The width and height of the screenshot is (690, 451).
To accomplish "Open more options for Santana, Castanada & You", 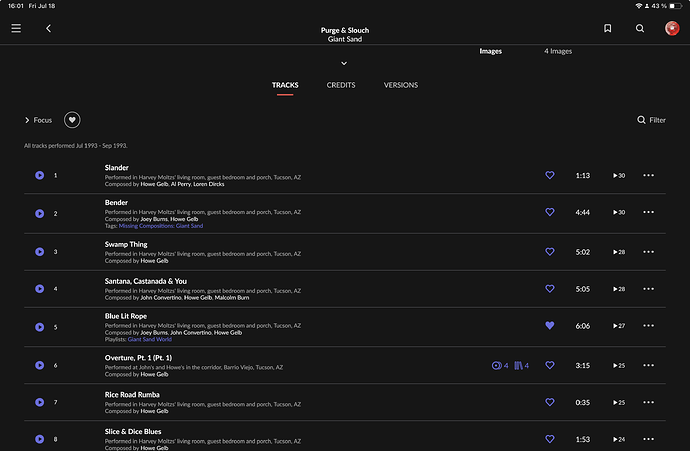I will pos(648,289).
